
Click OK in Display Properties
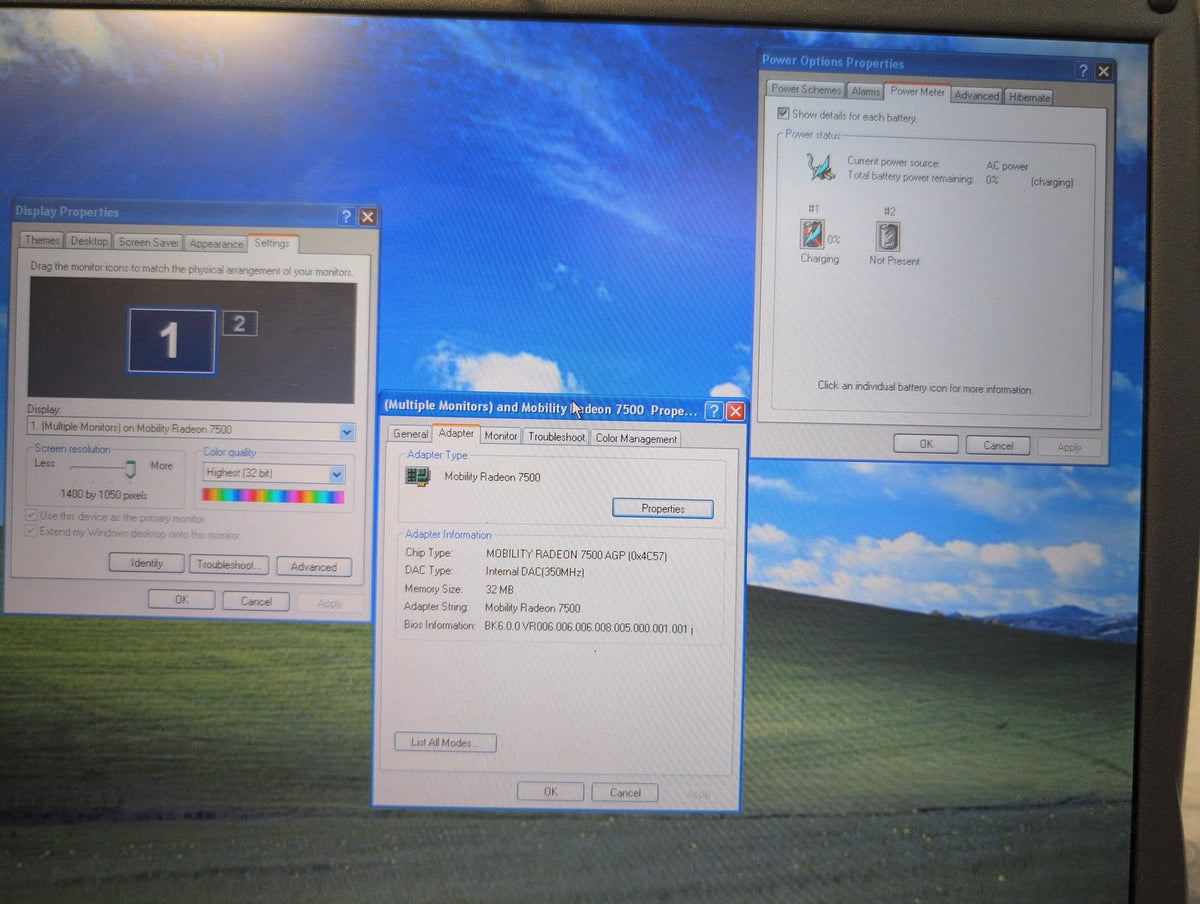pyautogui.click(x=181, y=600)
